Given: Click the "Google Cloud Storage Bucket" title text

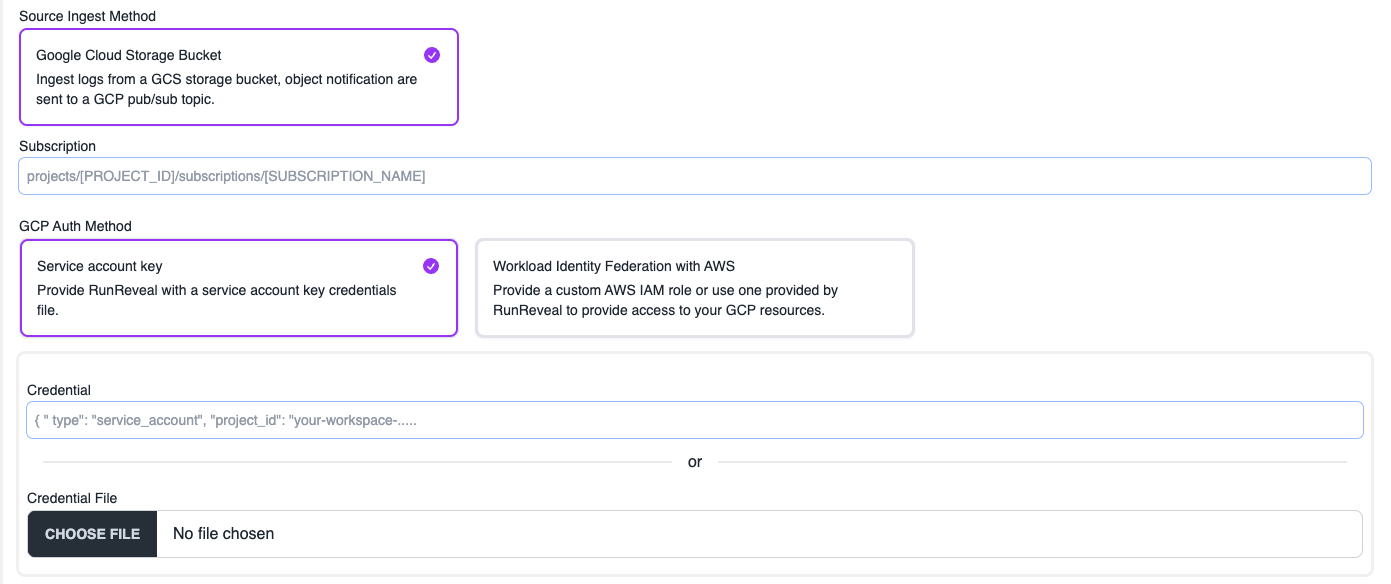Looking at the screenshot, I should [x=129, y=55].
